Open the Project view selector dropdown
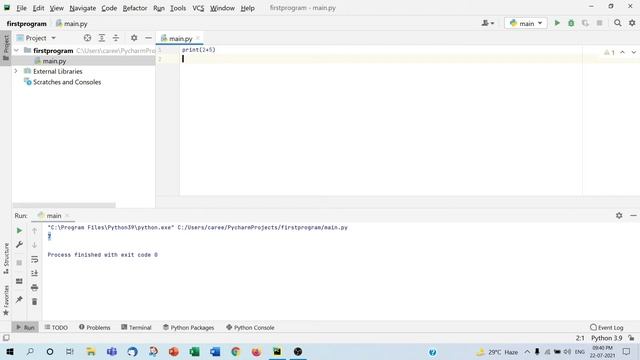This screenshot has height=360, width=640. tap(36, 38)
